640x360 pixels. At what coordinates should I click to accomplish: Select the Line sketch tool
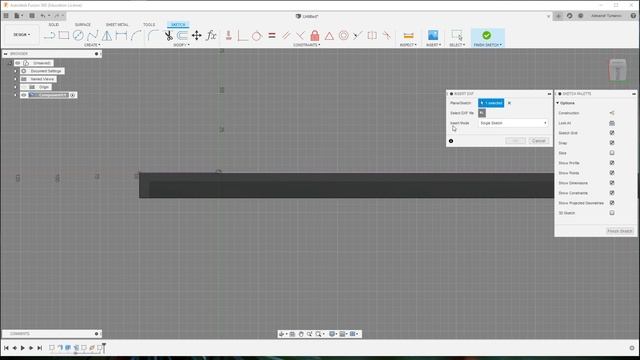click(x=50, y=36)
